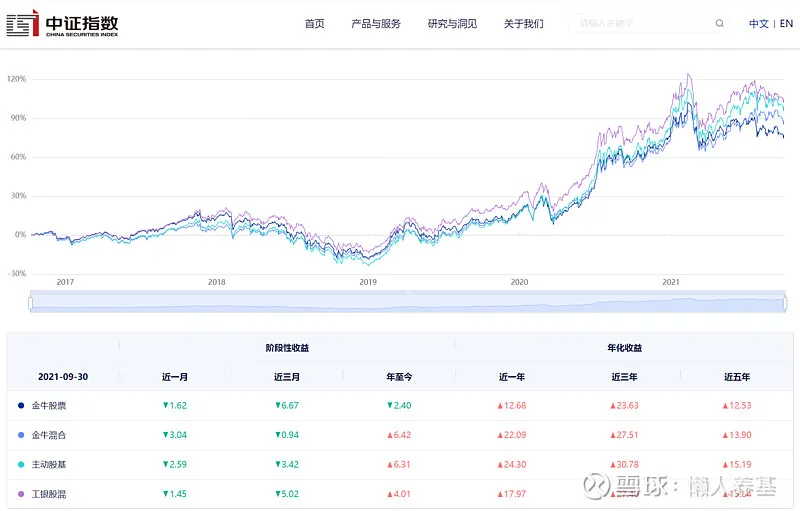This screenshot has width=800, height=511.
Task: Click the 近五年 column header
Action: pos(737,377)
